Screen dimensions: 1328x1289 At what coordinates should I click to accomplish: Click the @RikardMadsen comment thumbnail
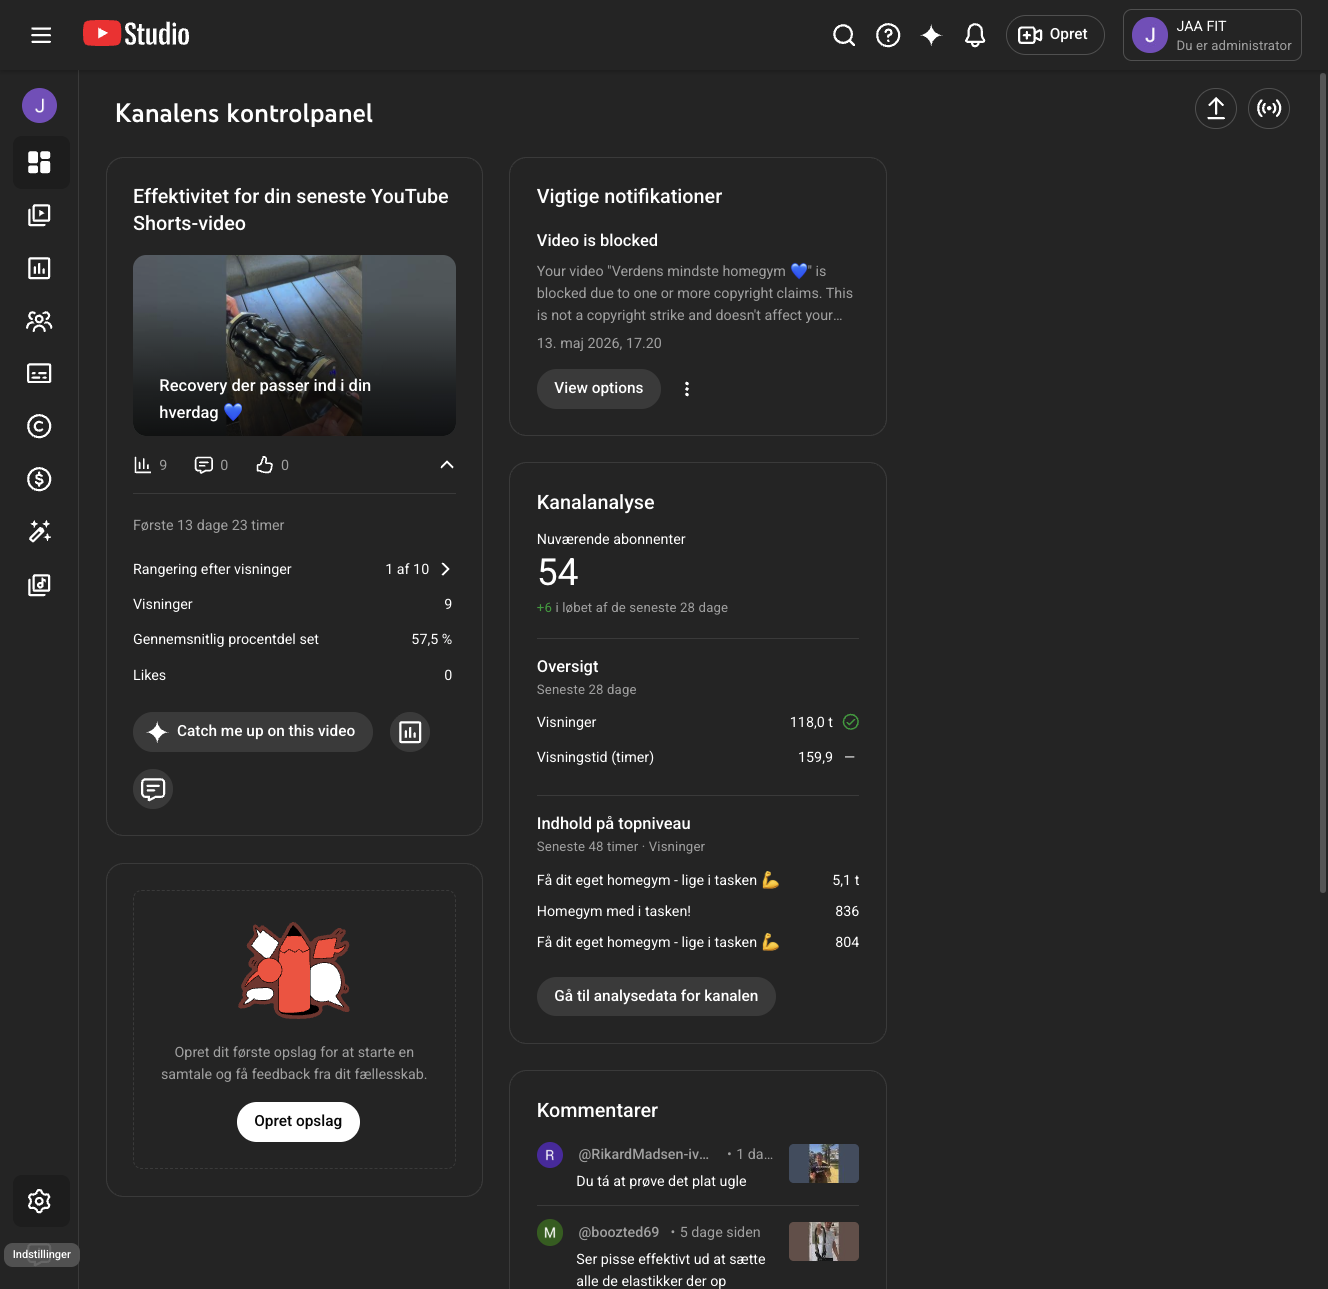(x=824, y=1163)
